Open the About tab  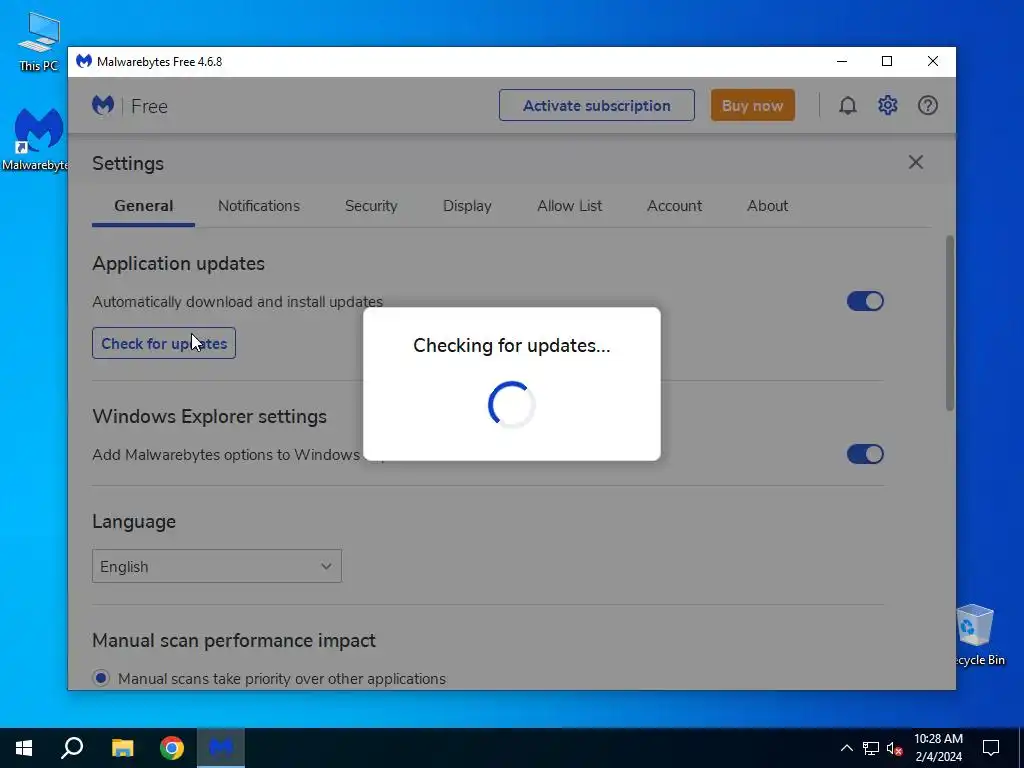click(x=767, y=206)
